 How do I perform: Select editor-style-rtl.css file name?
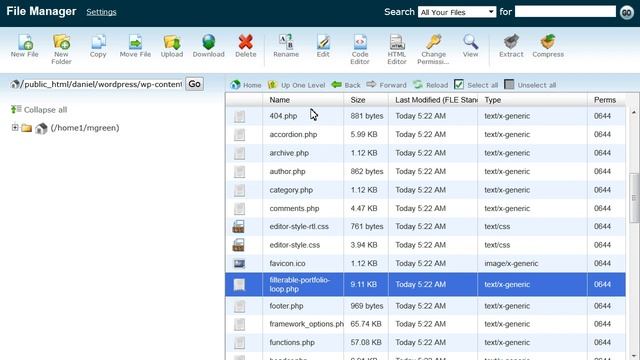coord(299,227)
